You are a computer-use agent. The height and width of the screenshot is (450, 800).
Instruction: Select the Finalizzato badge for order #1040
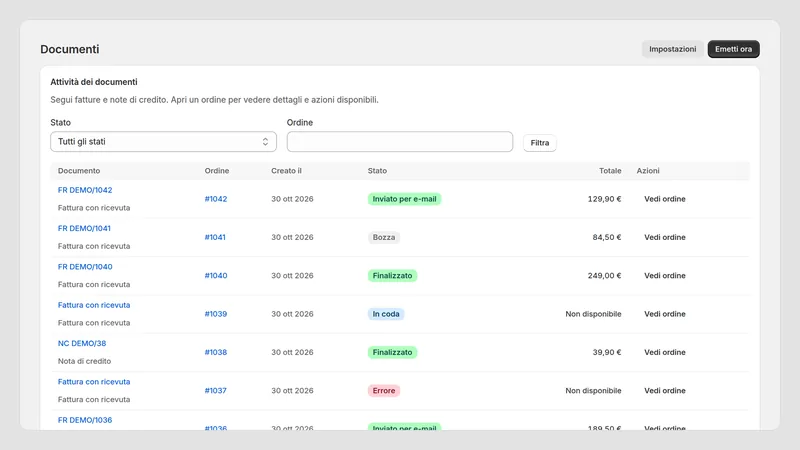pyautogui.click(x=392, y=276)
